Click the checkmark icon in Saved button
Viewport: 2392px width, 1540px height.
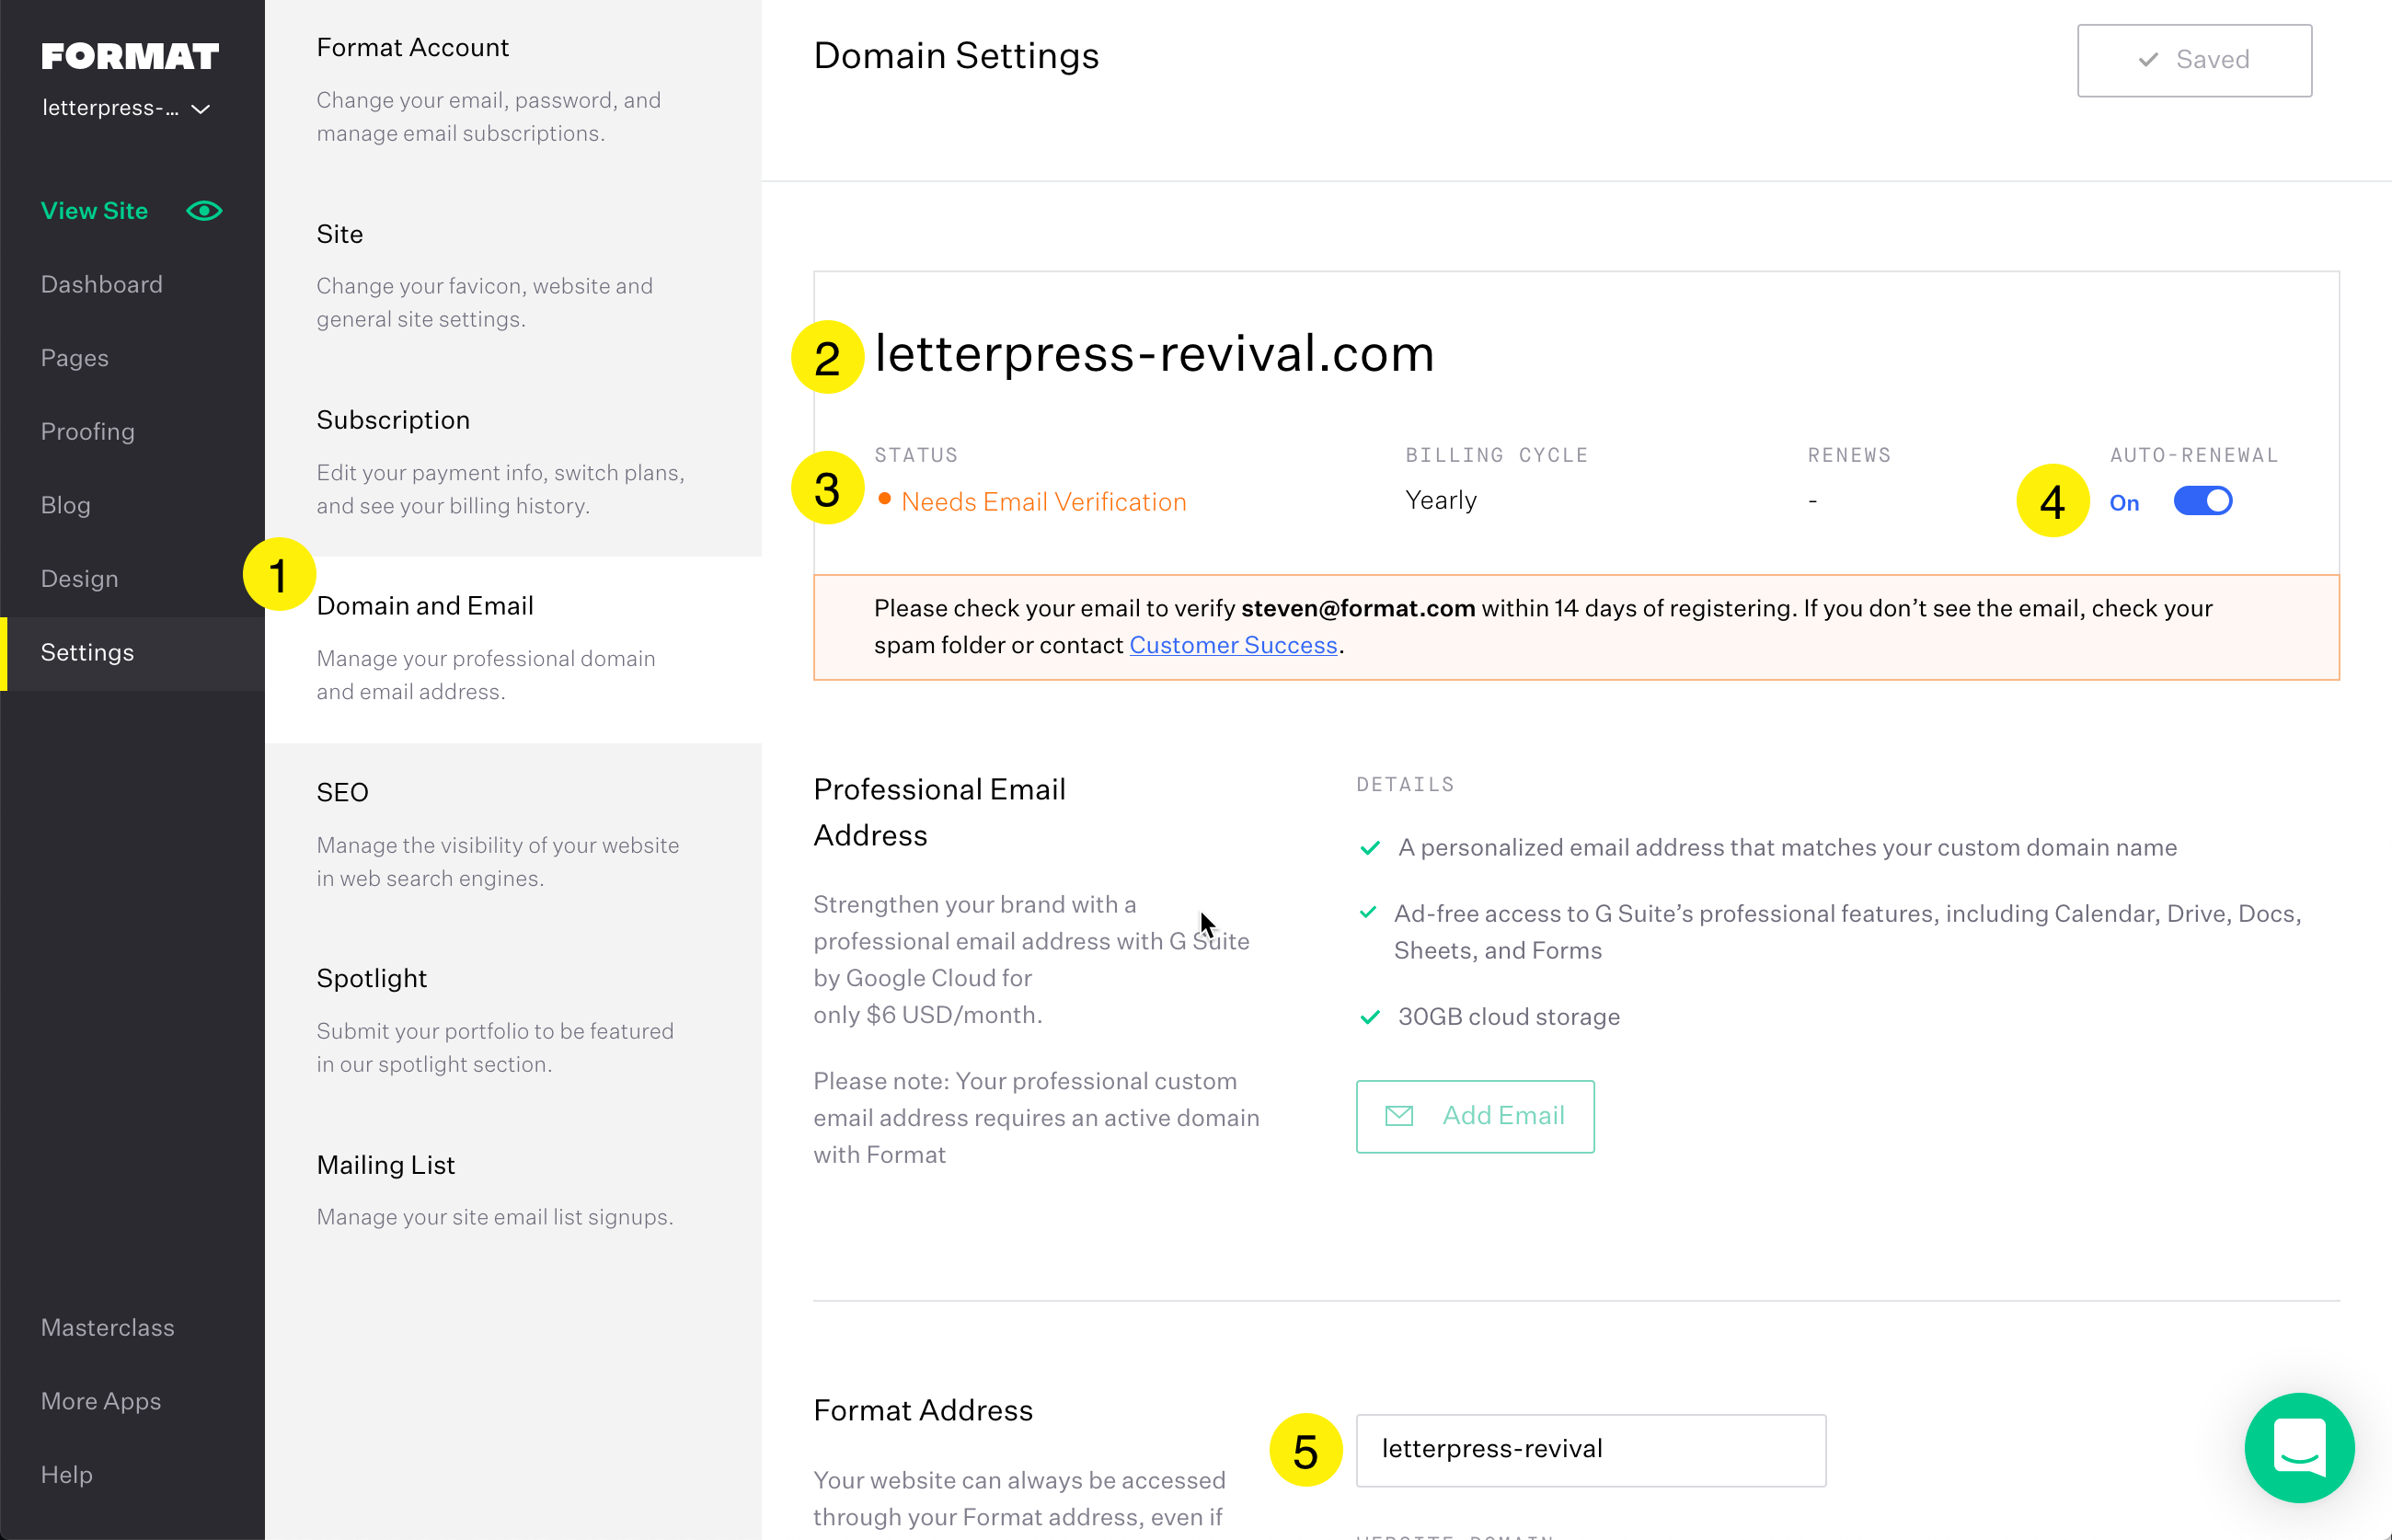2147,60
